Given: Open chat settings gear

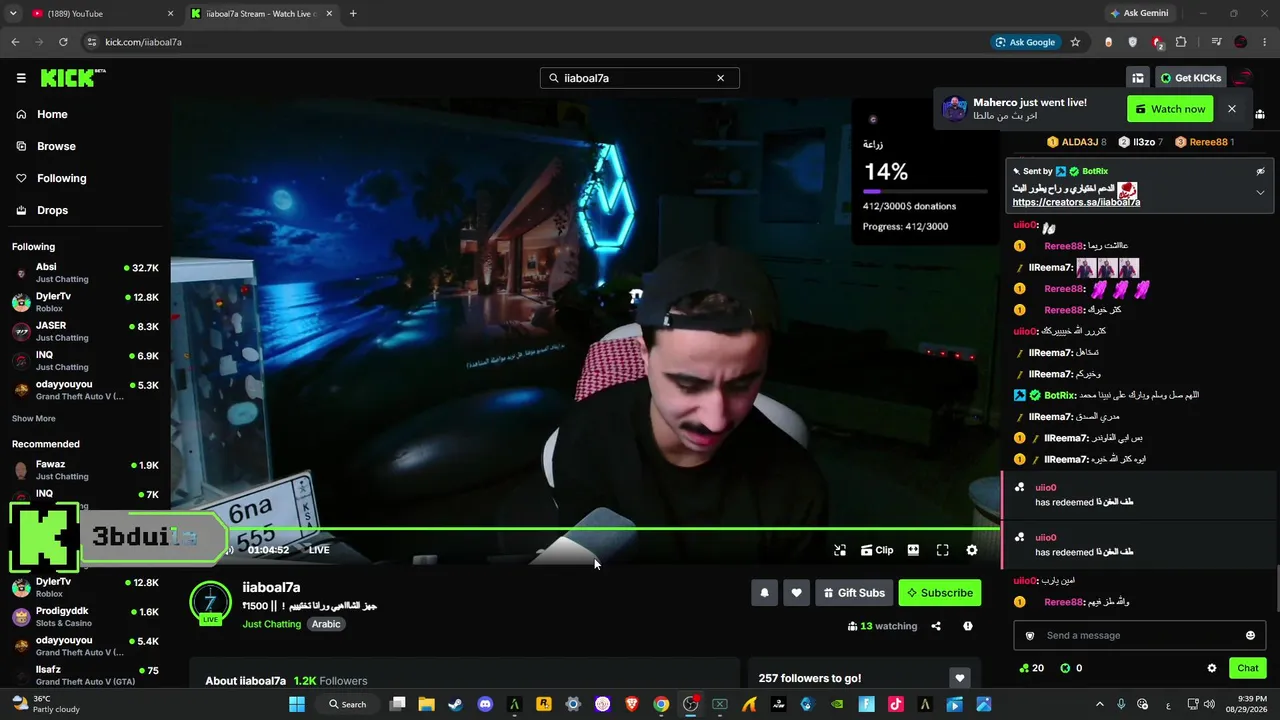Looking at the screenshot, I should (1212, 668).
